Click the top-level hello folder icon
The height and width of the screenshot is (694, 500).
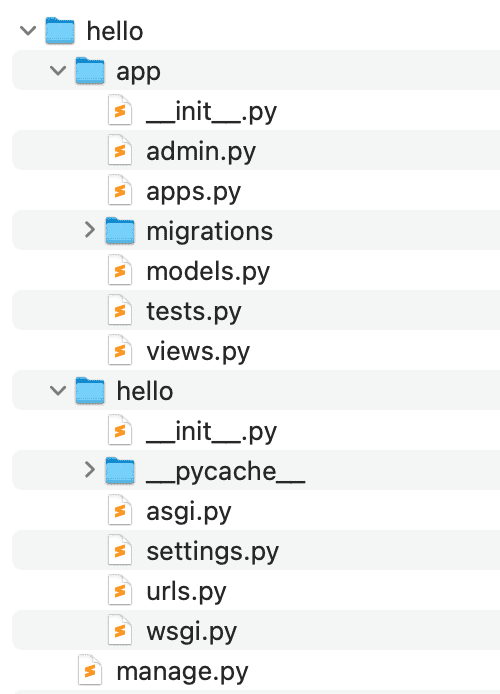tap(60, 31)
